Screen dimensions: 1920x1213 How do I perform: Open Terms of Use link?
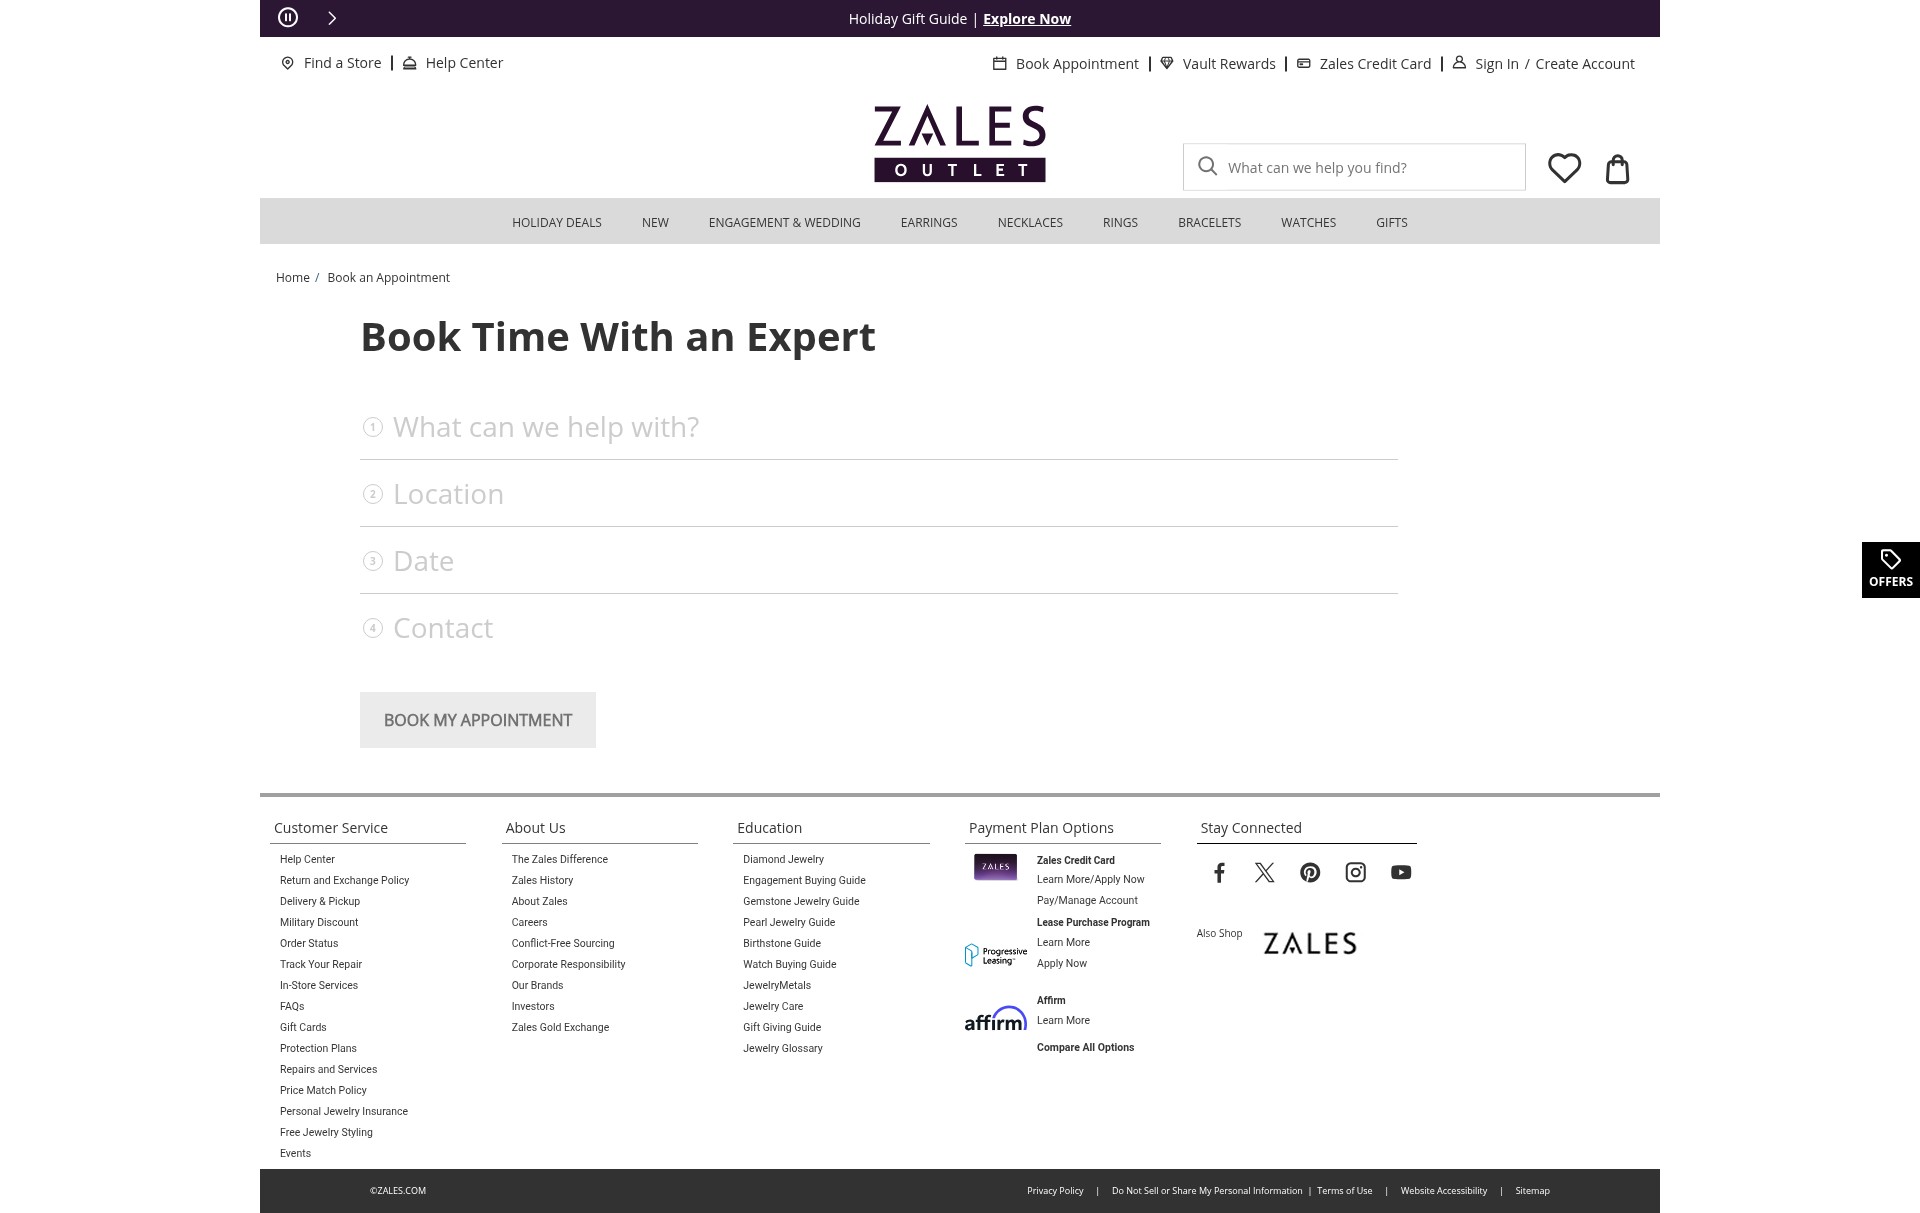pyautogui.click(x=1344, y=1190)
